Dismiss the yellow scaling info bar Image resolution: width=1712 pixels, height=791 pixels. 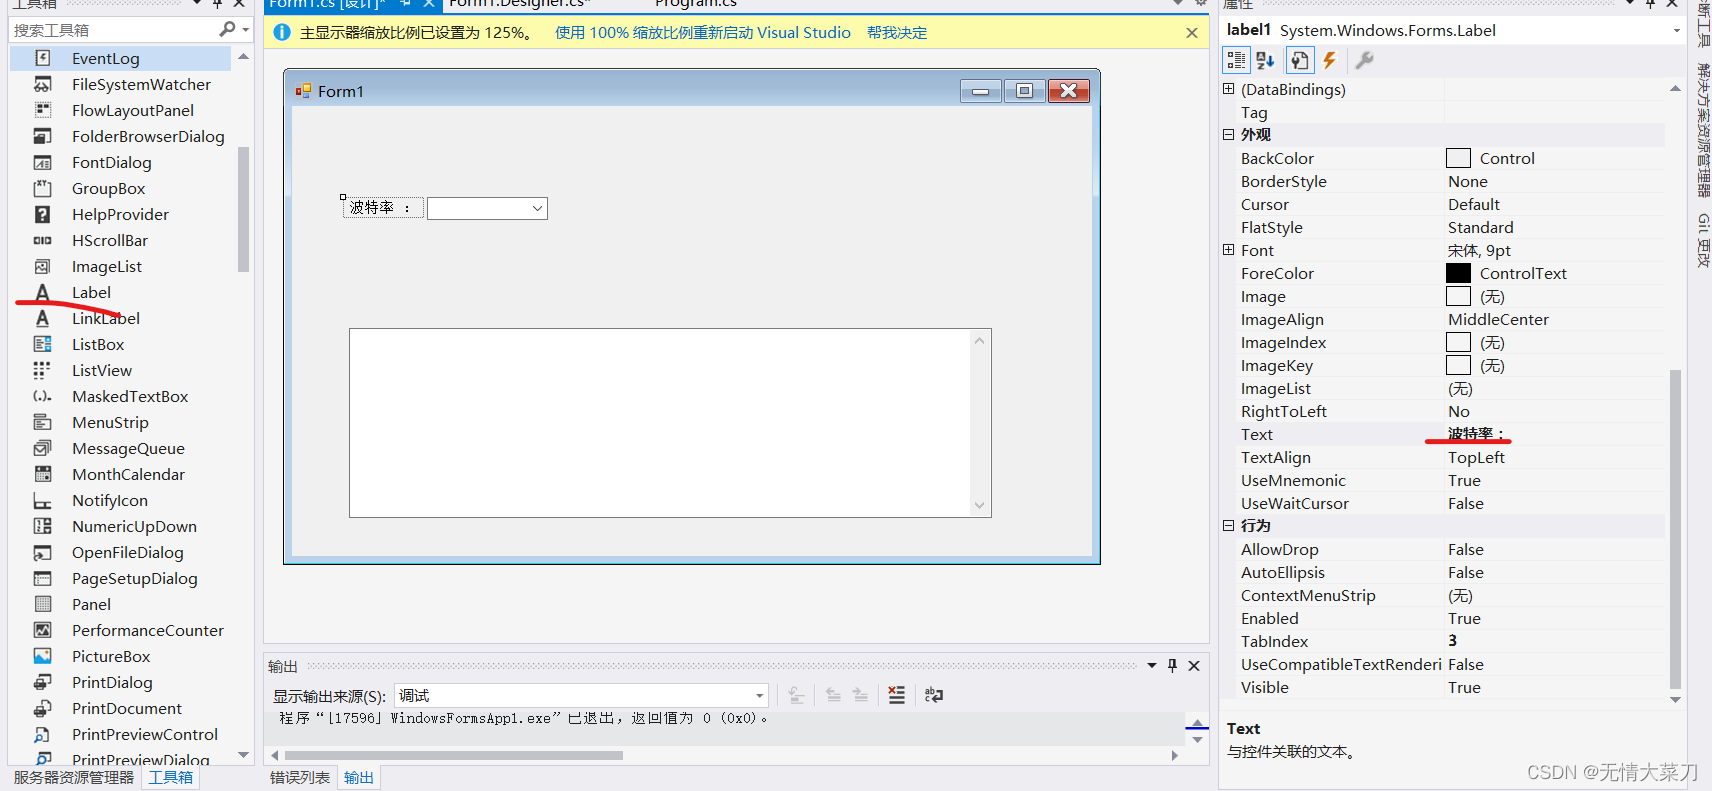pyautogui.click(x=1191, y=33)
